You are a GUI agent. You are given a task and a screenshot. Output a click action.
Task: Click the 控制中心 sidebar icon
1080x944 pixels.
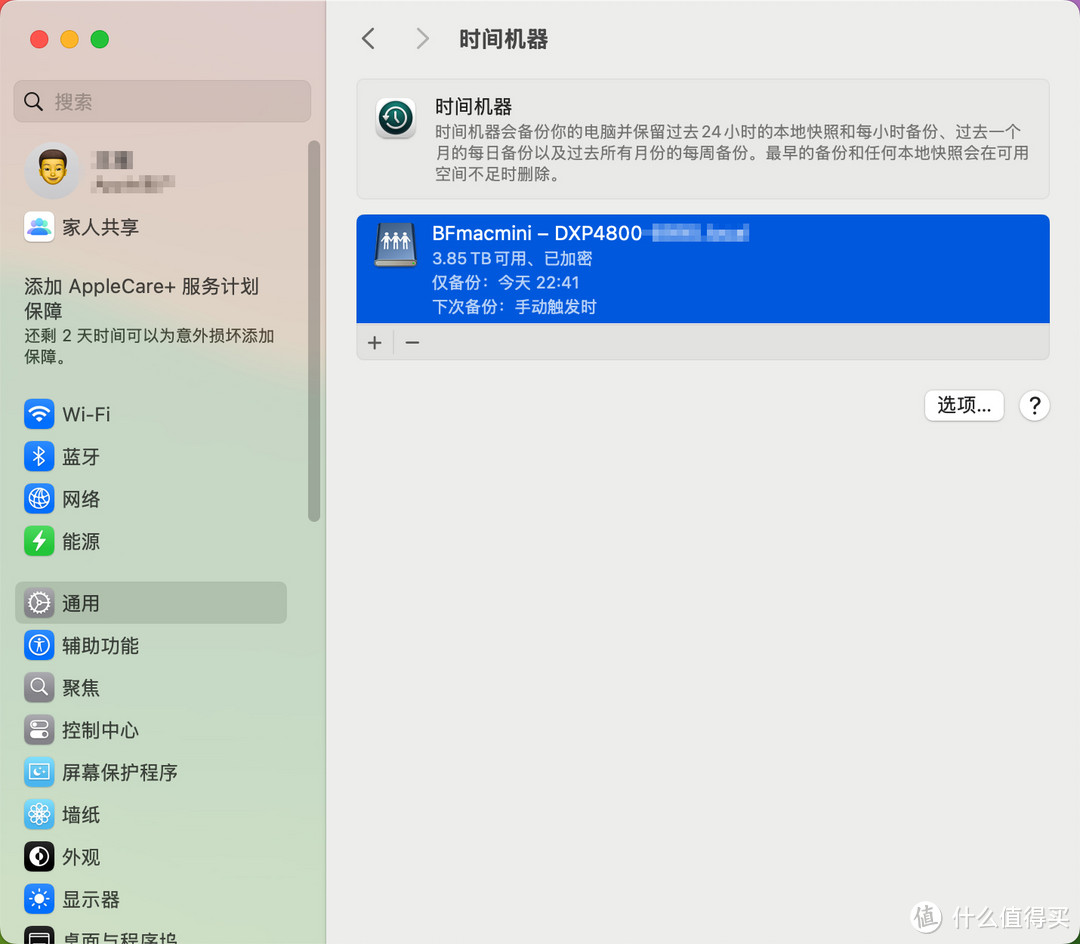tap(38, 730)
